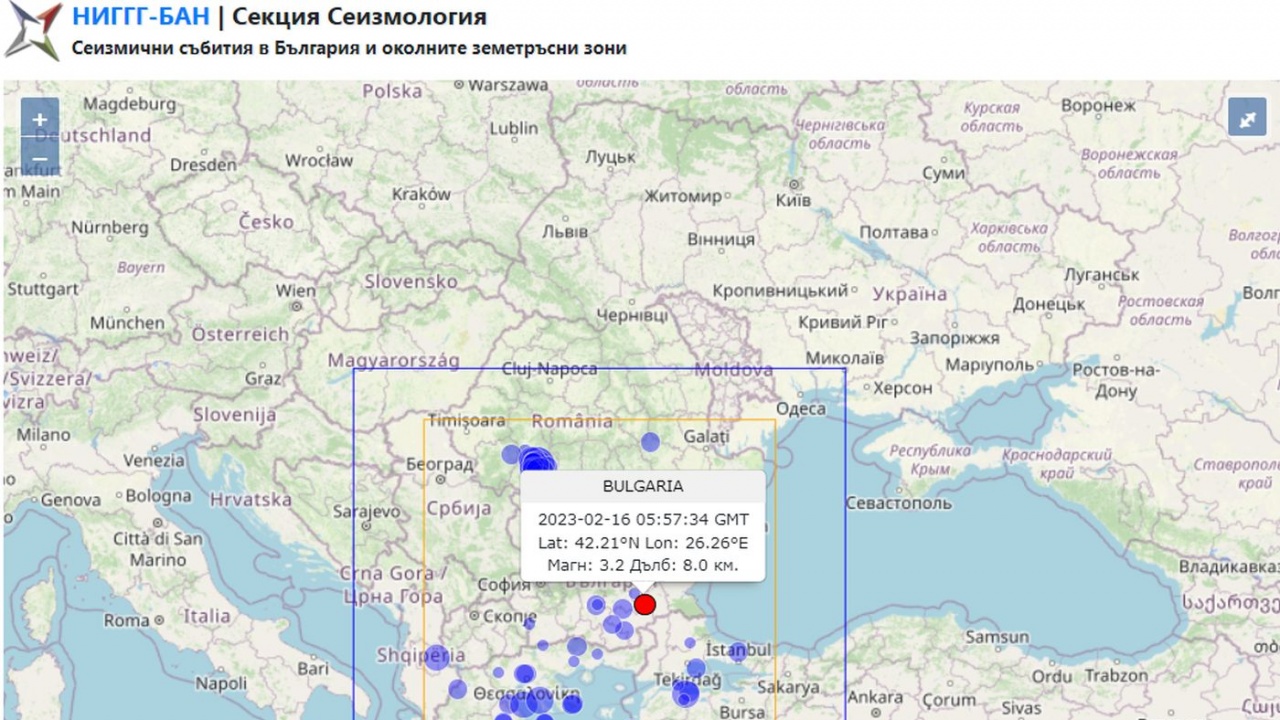Click the Одеса city label on map
Screen dimensions: 1280x720
pyautogui.click(x=801, y=409)
